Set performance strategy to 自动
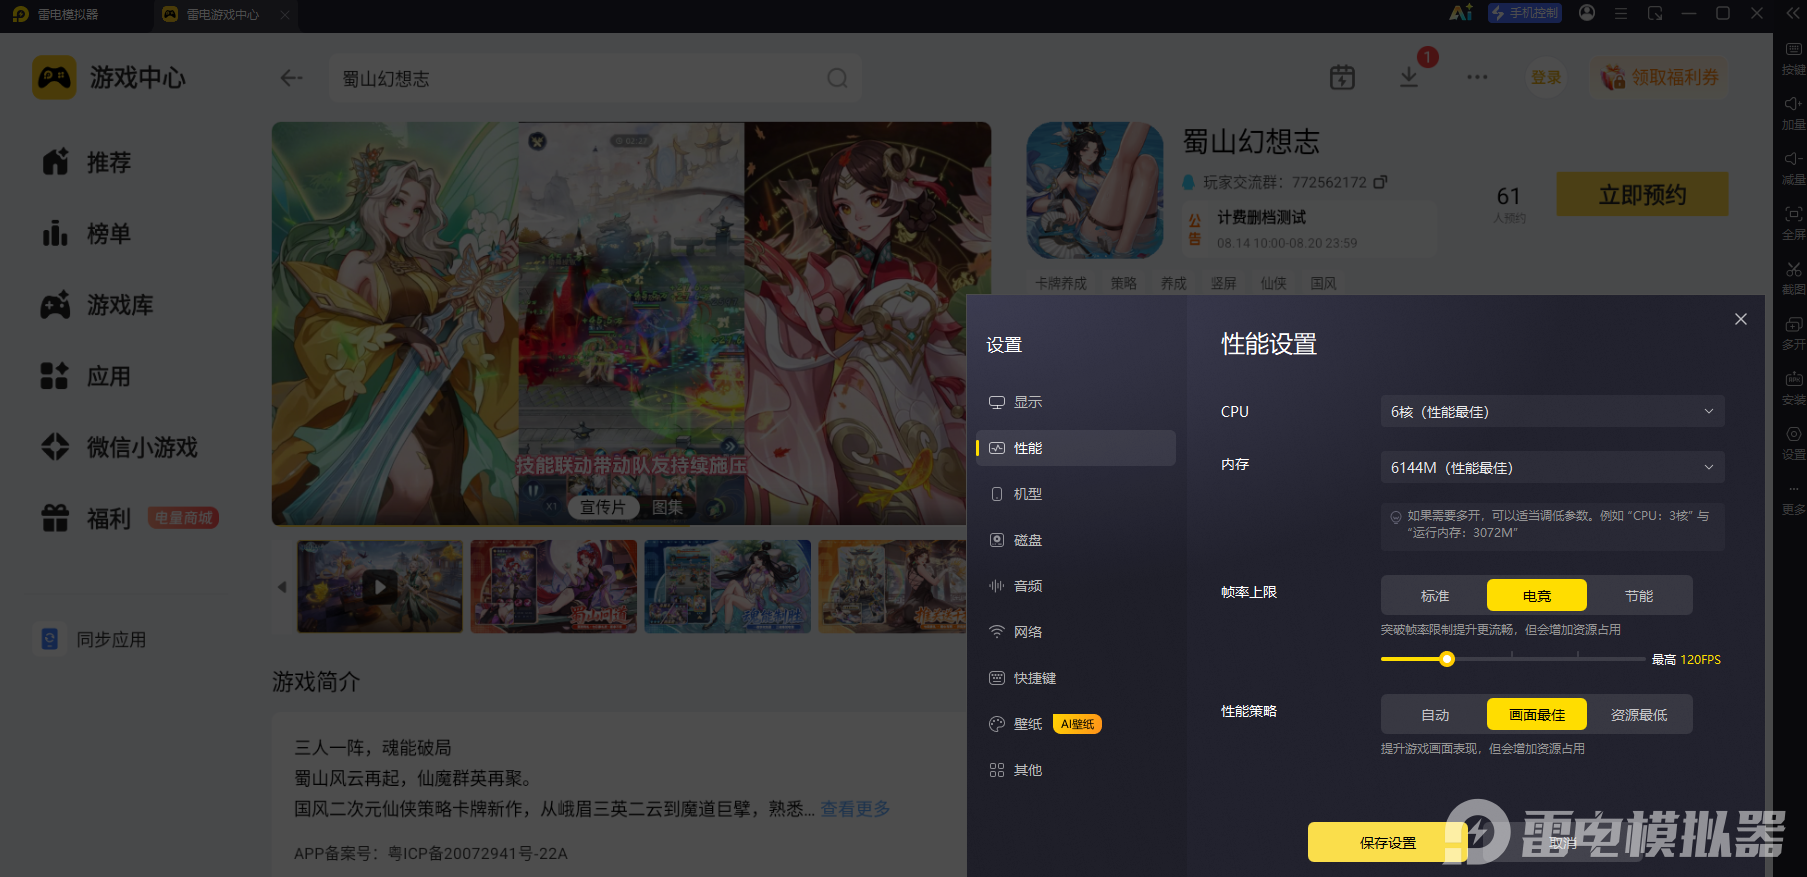Image resolution: width=1807 pixels, height=877 pixels. click(x=1435, y=715)
